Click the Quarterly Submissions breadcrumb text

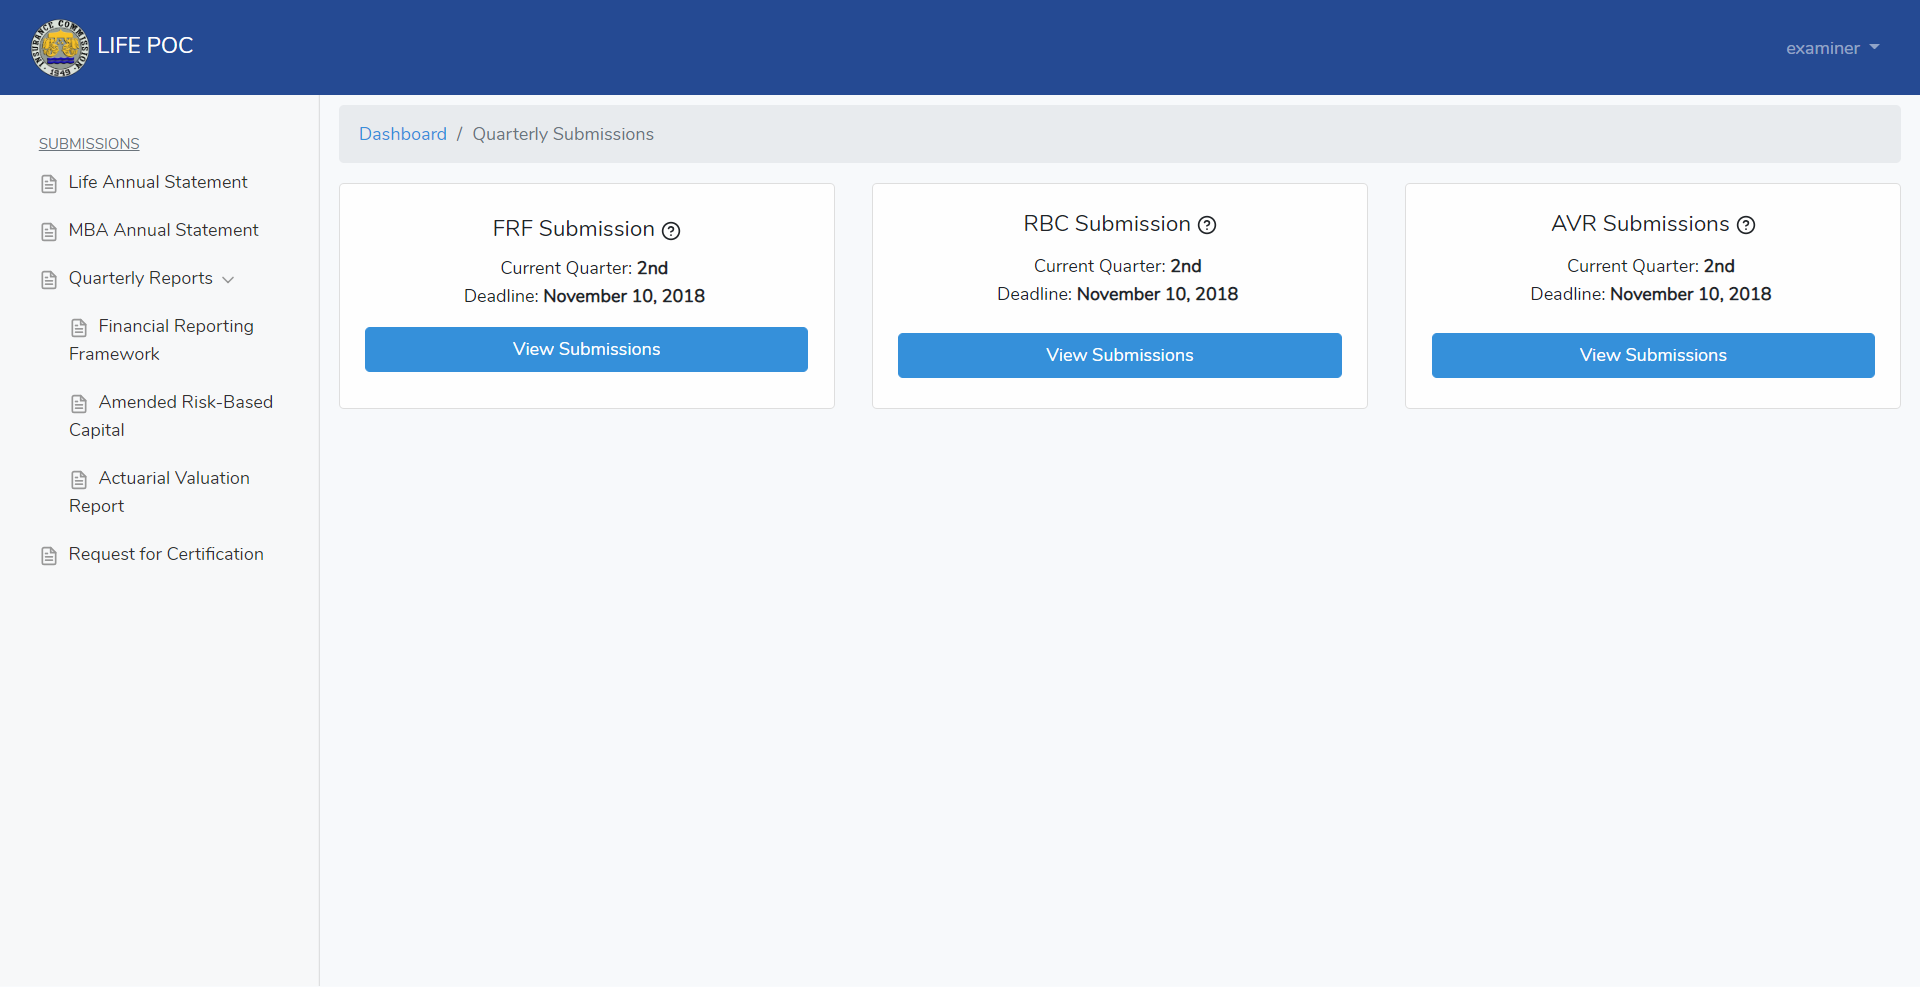563,134
